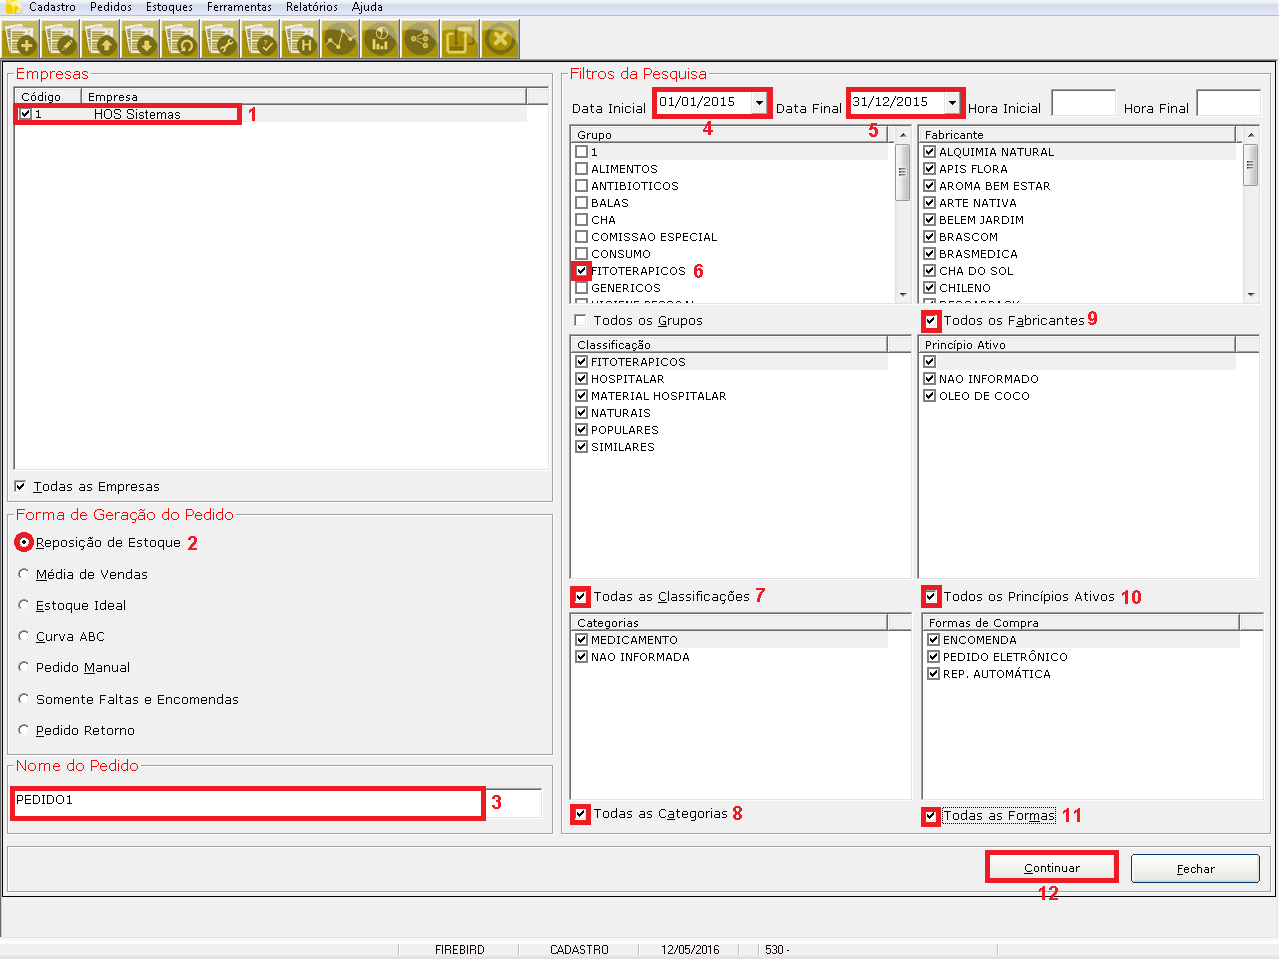Select the Média de Vendas radio option
The height and width of the screenshot is (959, 1279).
point(24,574)
